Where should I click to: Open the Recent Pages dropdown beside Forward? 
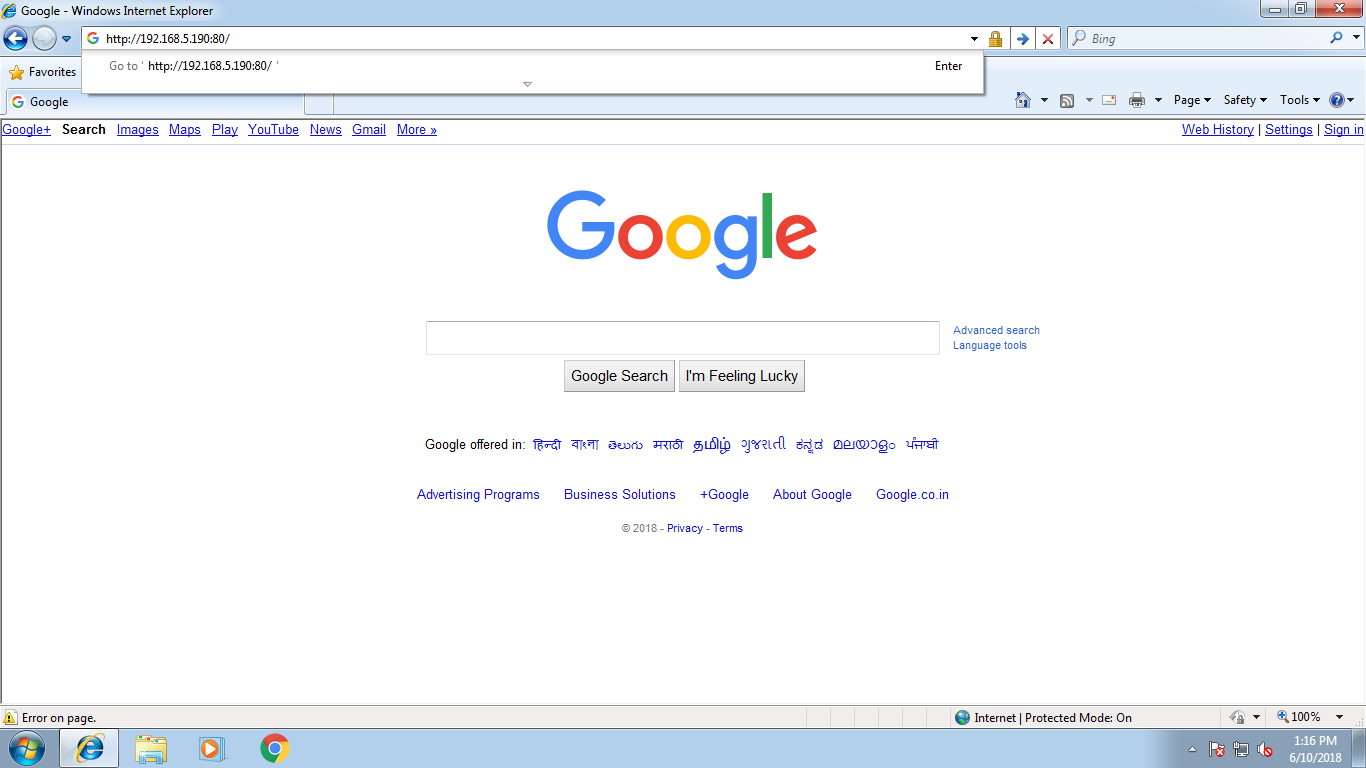tap(67, 39)
